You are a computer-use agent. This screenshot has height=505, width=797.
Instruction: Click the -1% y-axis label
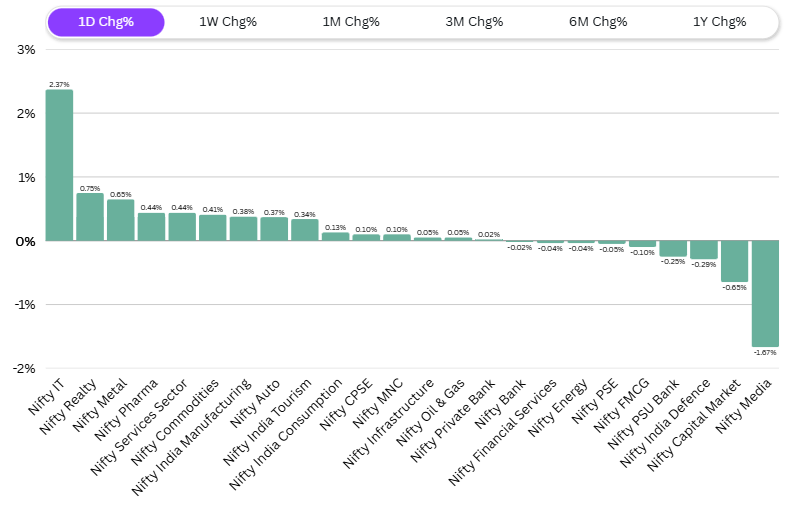pos(24,305)
